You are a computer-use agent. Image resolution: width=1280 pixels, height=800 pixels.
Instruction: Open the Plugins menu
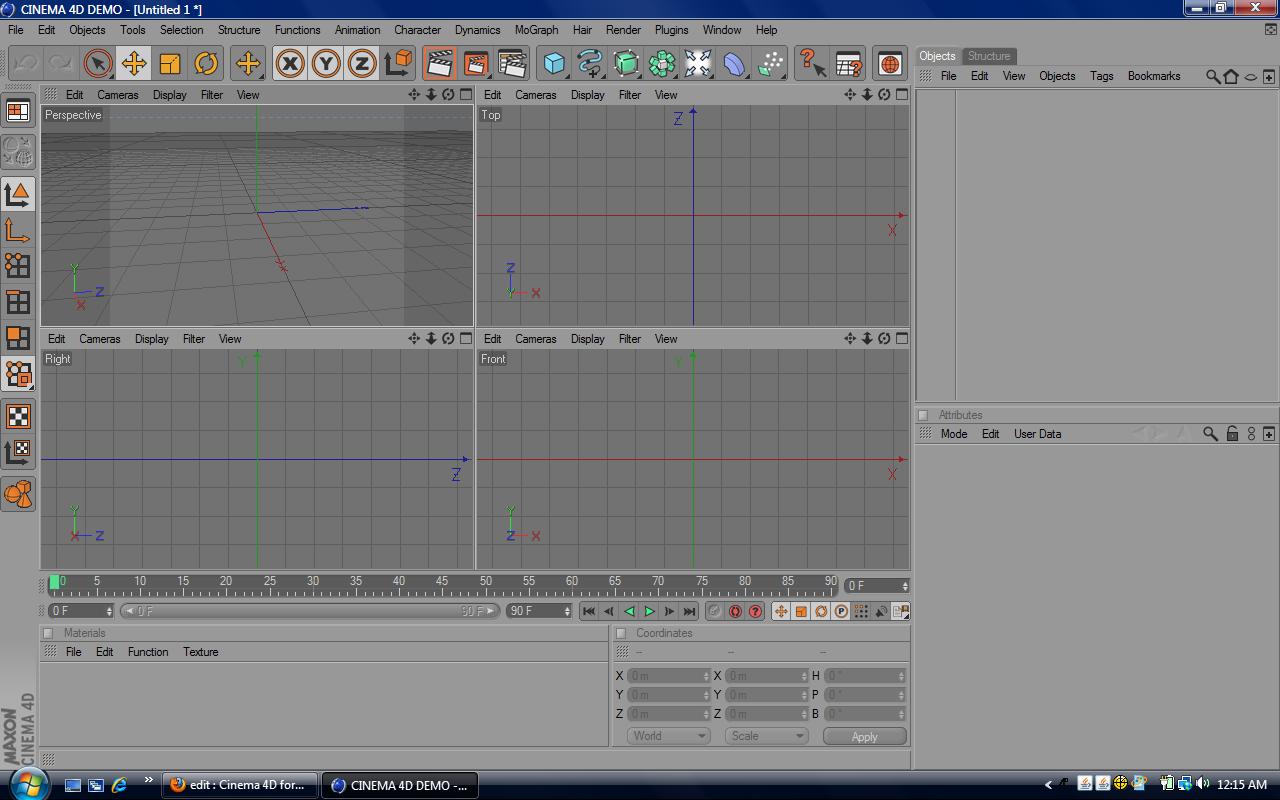[x=671, y=30]
